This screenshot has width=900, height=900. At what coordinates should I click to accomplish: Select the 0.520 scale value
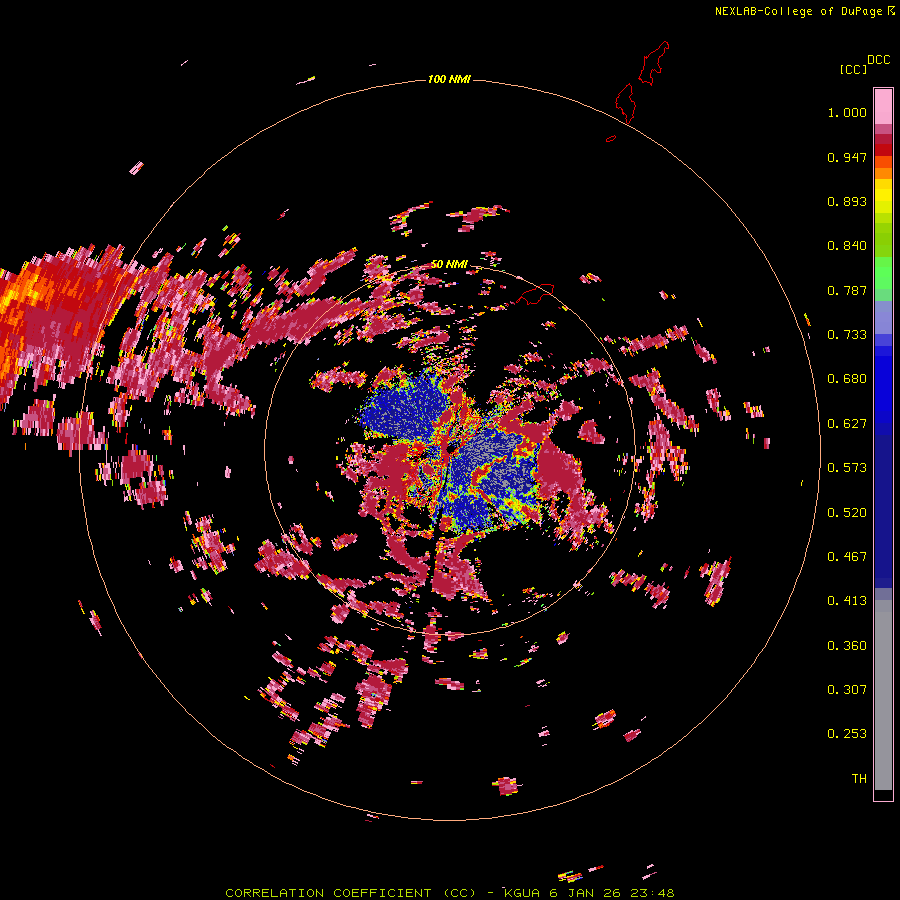coord(847,513)
